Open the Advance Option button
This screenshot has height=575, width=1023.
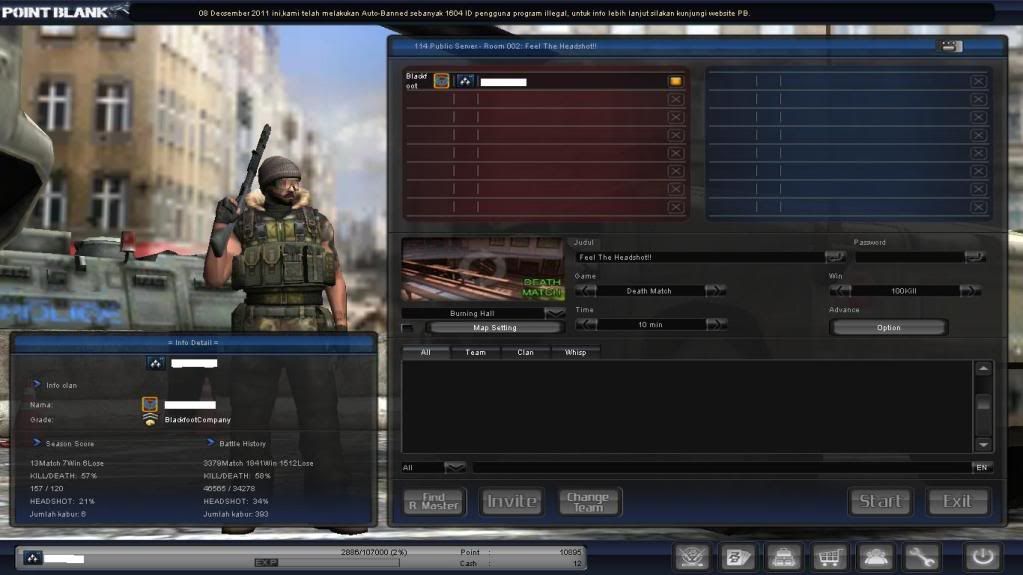coord(889,328)
